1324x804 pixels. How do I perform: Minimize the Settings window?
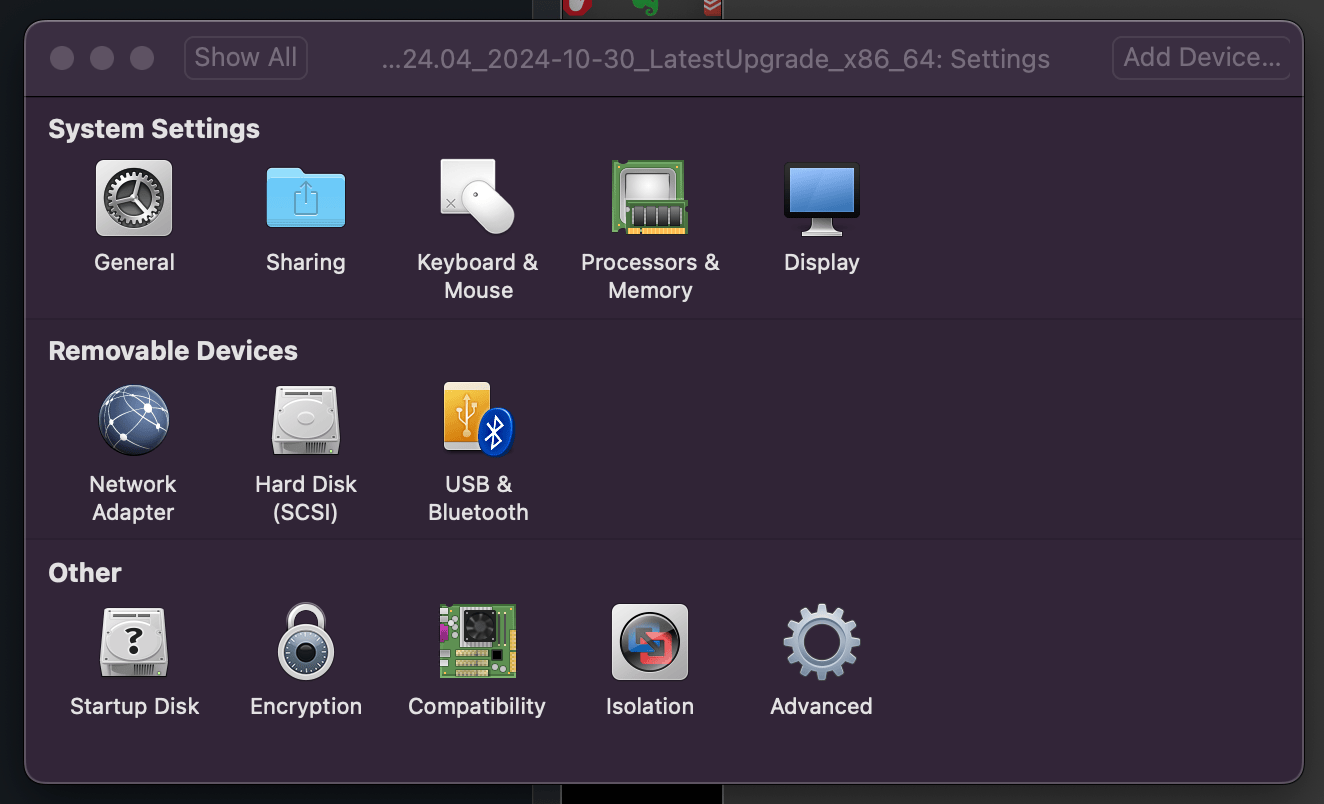(102, 58)
